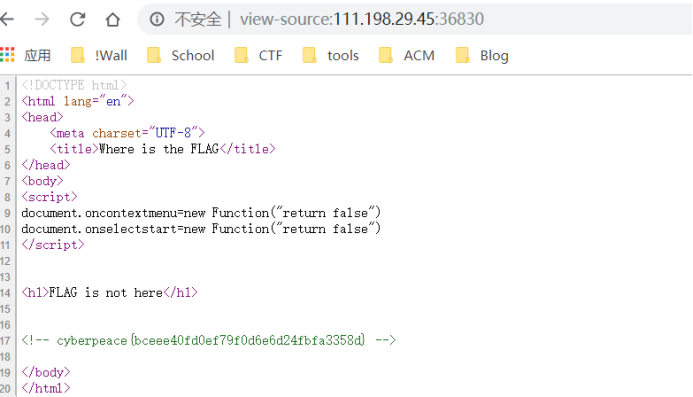Click the 'FLAG is not here' heading line

point(110,293)
